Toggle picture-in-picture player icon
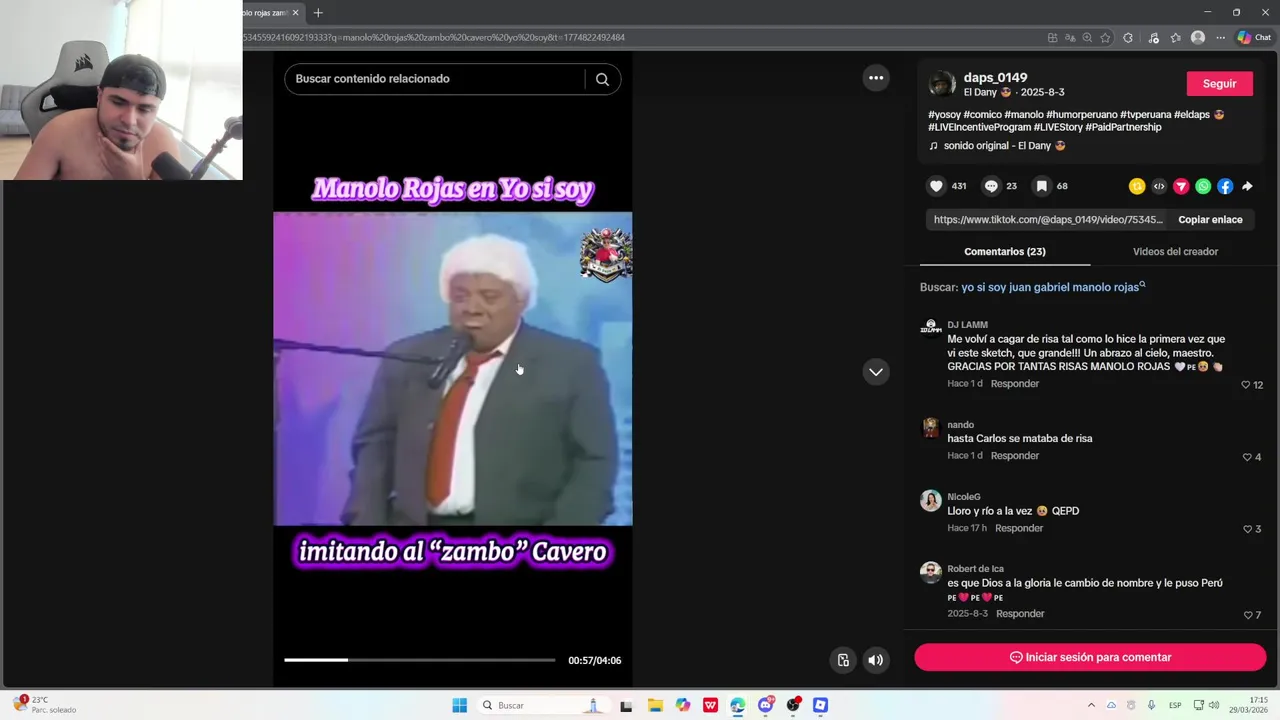This screenshot has height=720, width=1280. [x=843, y=660]
